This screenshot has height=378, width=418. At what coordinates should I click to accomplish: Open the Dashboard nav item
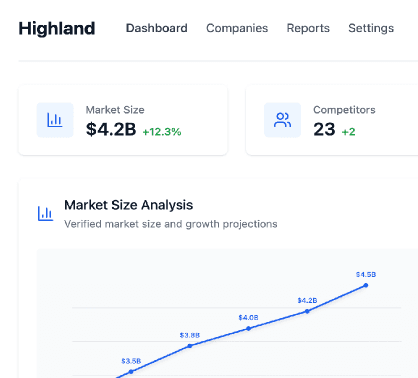click(x=157, y=28)
